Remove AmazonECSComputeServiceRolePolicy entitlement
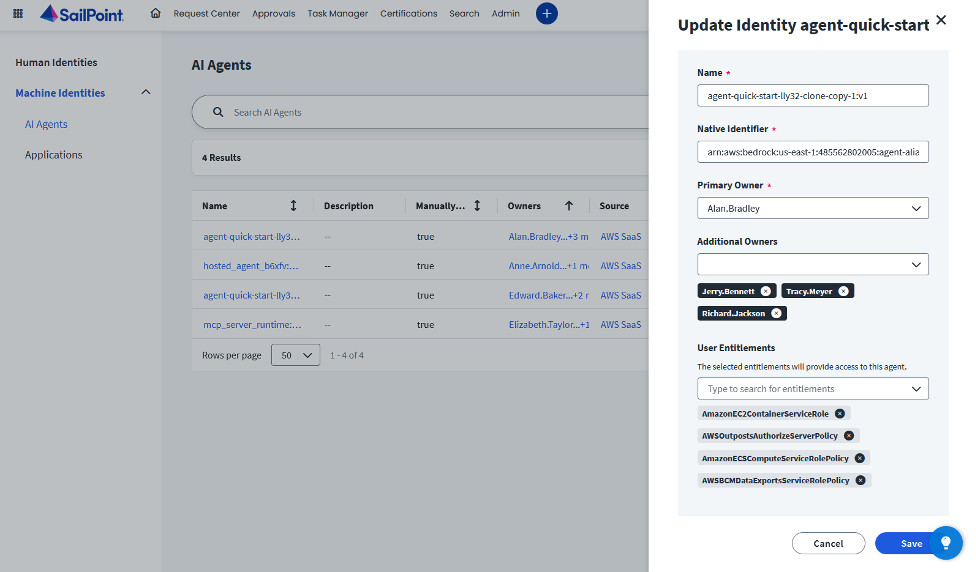Screen dimensions: 976x572 click(x=860, y=458)
